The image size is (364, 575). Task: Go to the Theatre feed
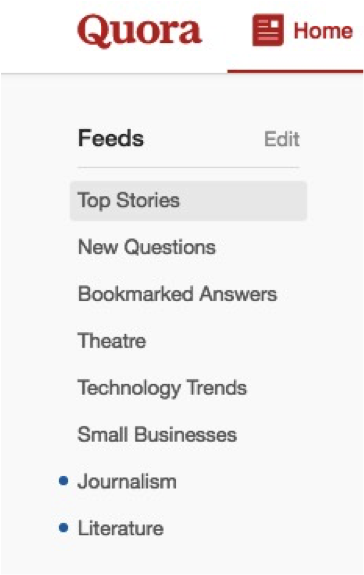[112, 341]
